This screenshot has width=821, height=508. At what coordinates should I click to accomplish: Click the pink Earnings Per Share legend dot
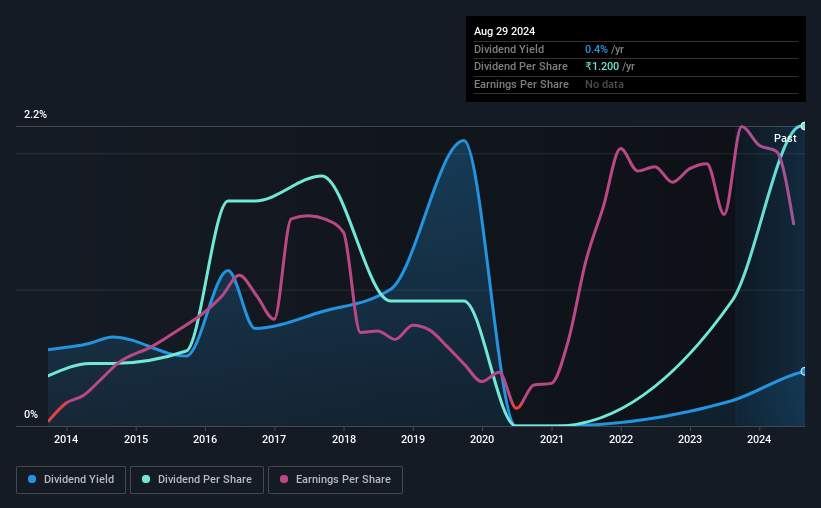click(x=284, y=479)
